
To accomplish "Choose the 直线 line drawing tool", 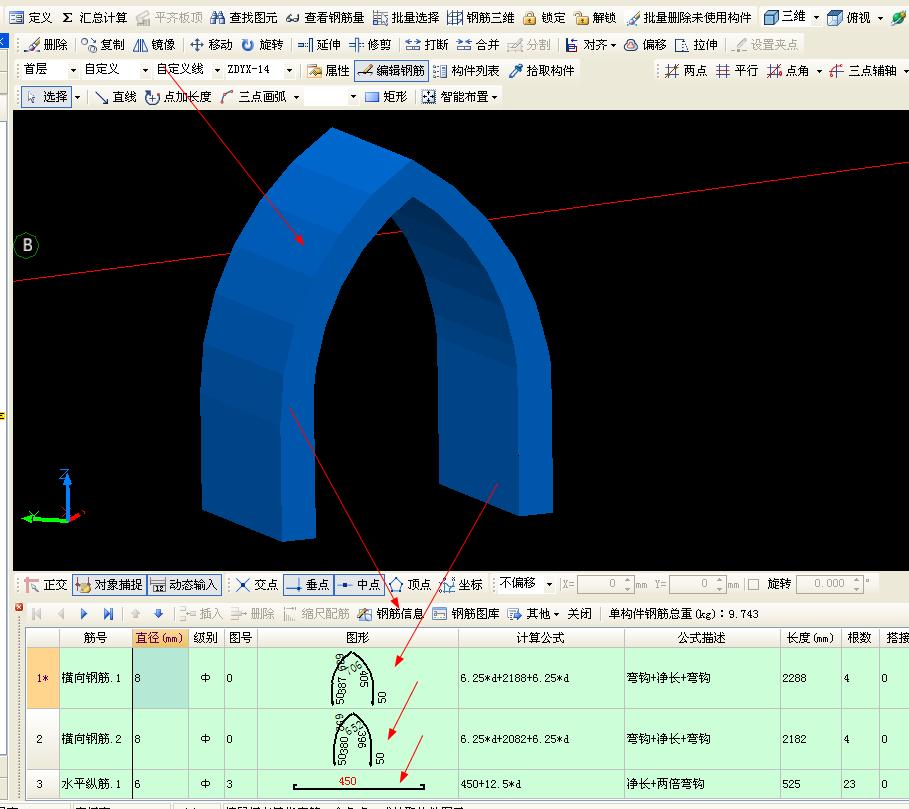I will [116, 96].
